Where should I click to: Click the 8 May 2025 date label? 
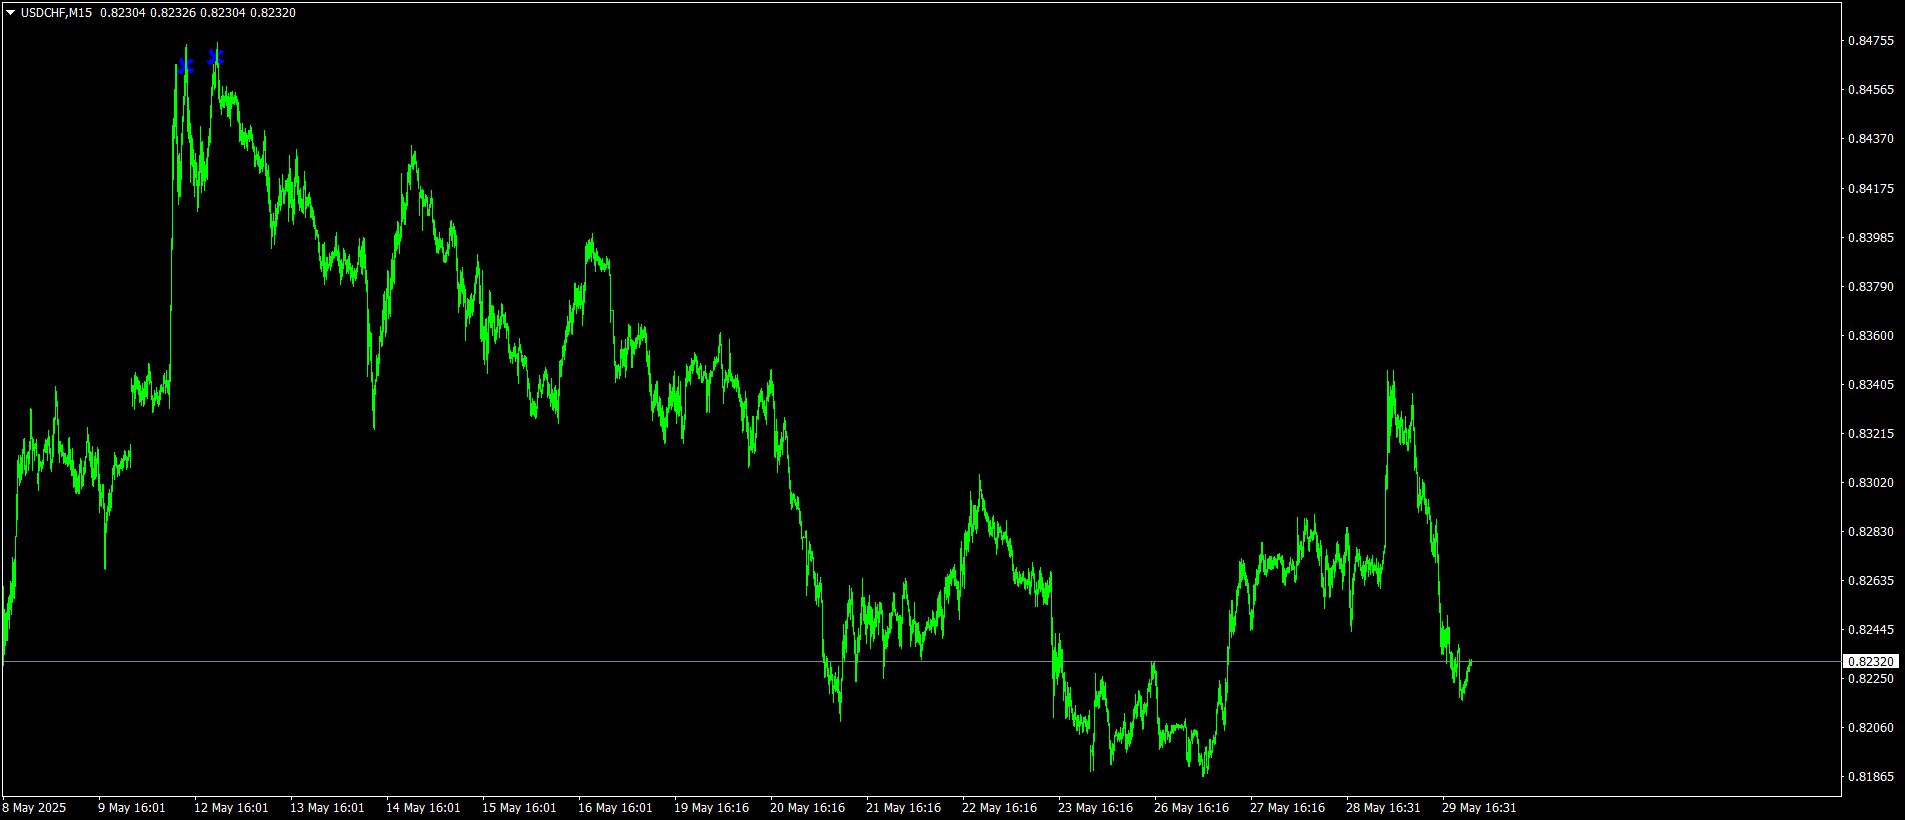click(x=35, y=808)
